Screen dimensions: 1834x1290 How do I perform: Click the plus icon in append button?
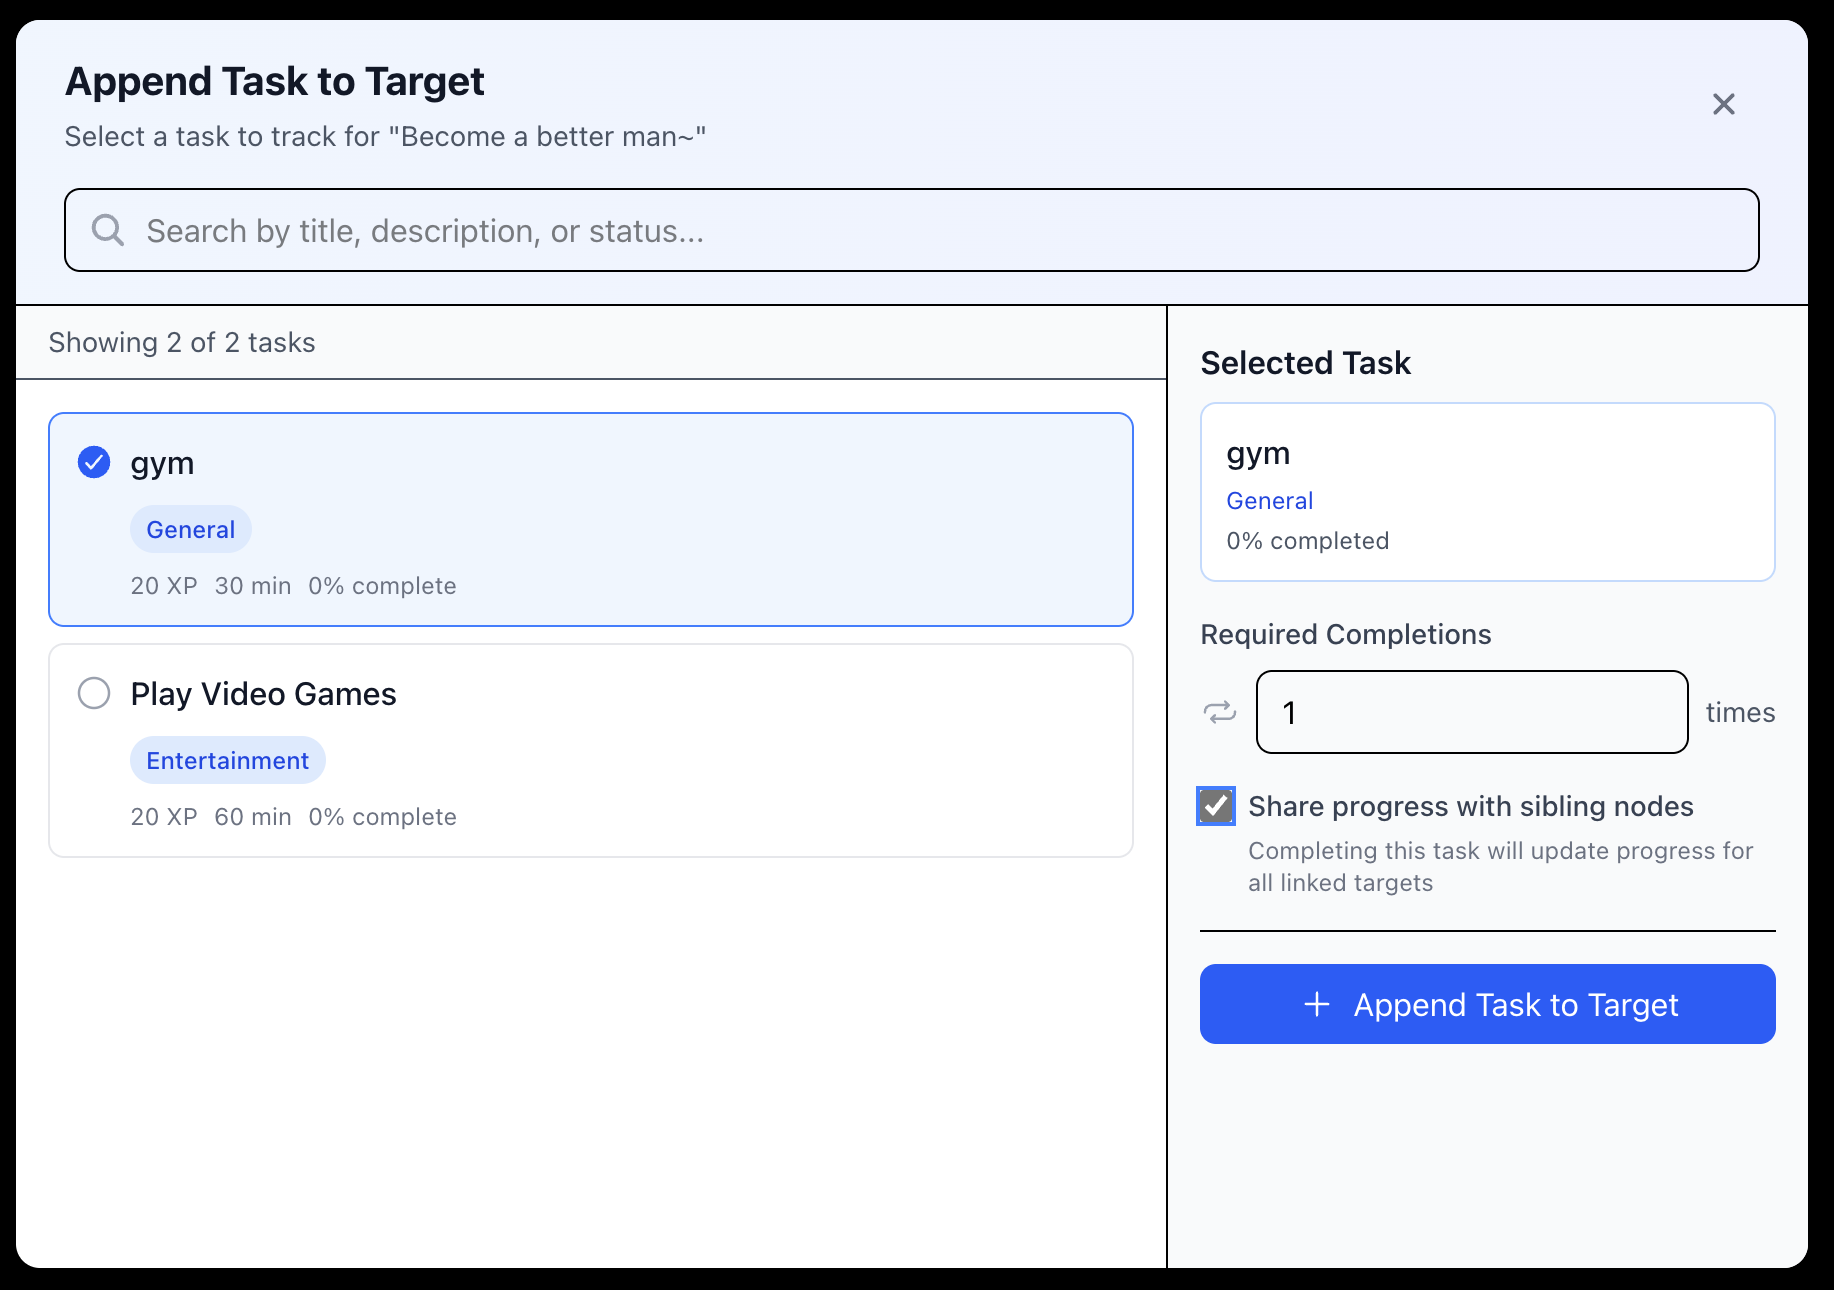tap(1317, 1004)
